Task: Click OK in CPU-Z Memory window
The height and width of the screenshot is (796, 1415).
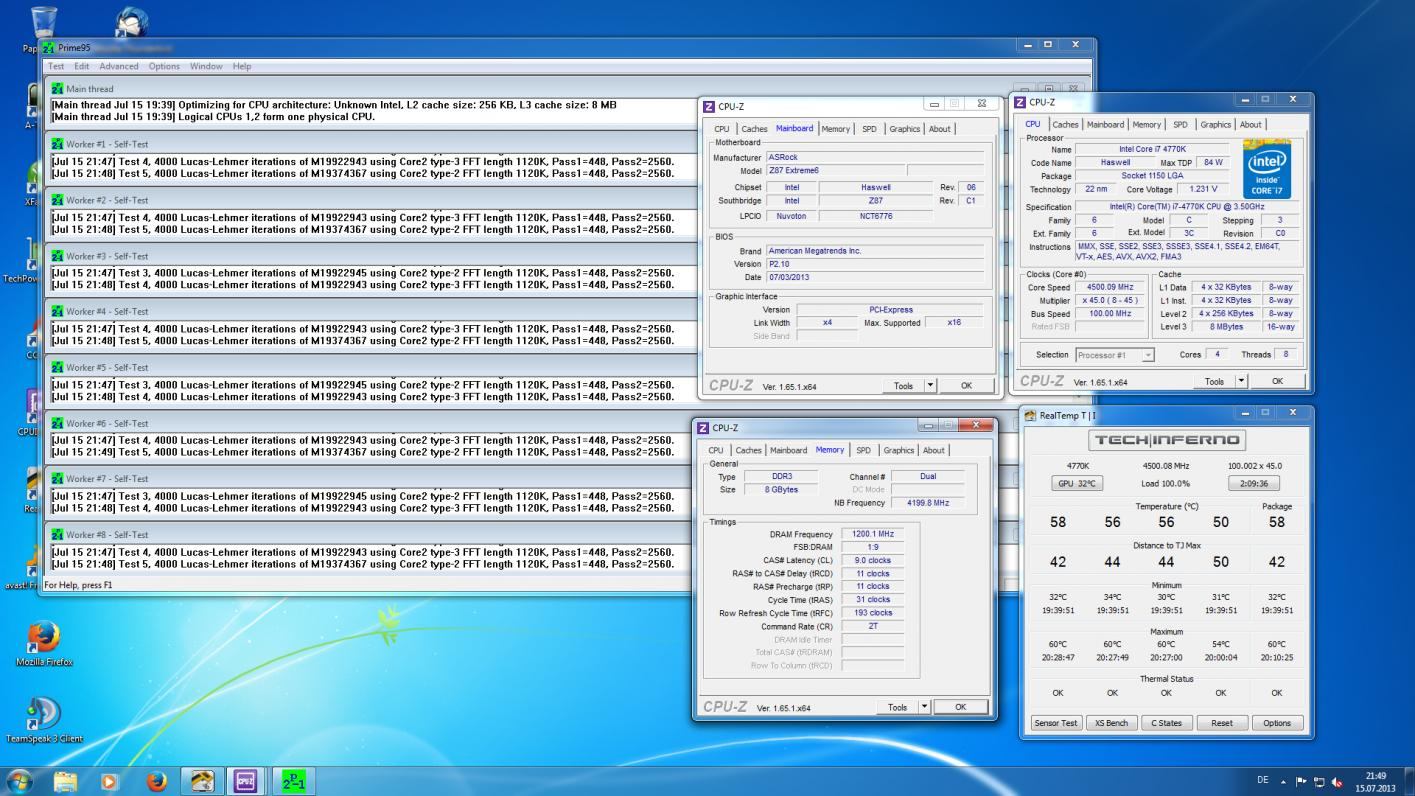Action: pos(960,707)
